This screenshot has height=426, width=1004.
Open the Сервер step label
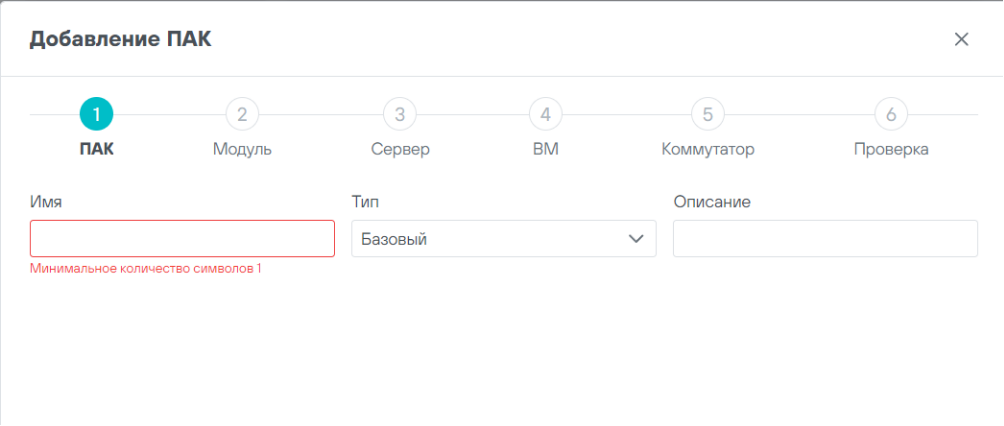point(400,150)
